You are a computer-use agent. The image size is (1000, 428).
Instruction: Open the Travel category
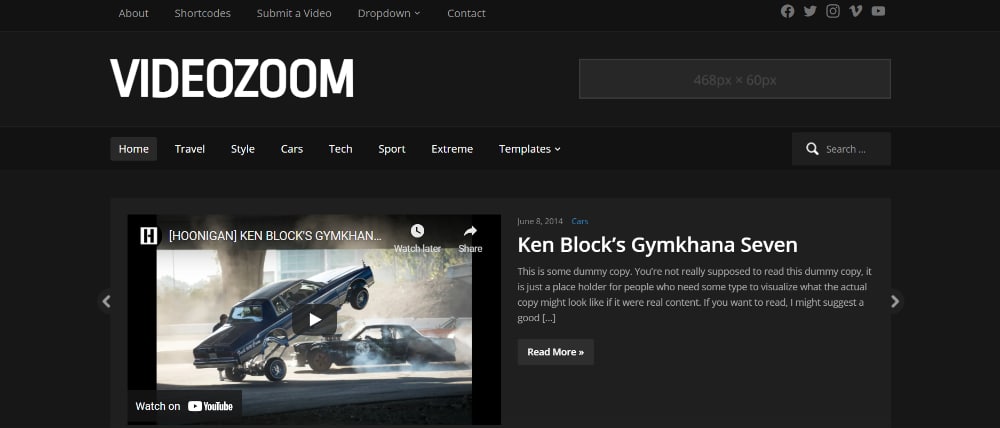(190, 149)
